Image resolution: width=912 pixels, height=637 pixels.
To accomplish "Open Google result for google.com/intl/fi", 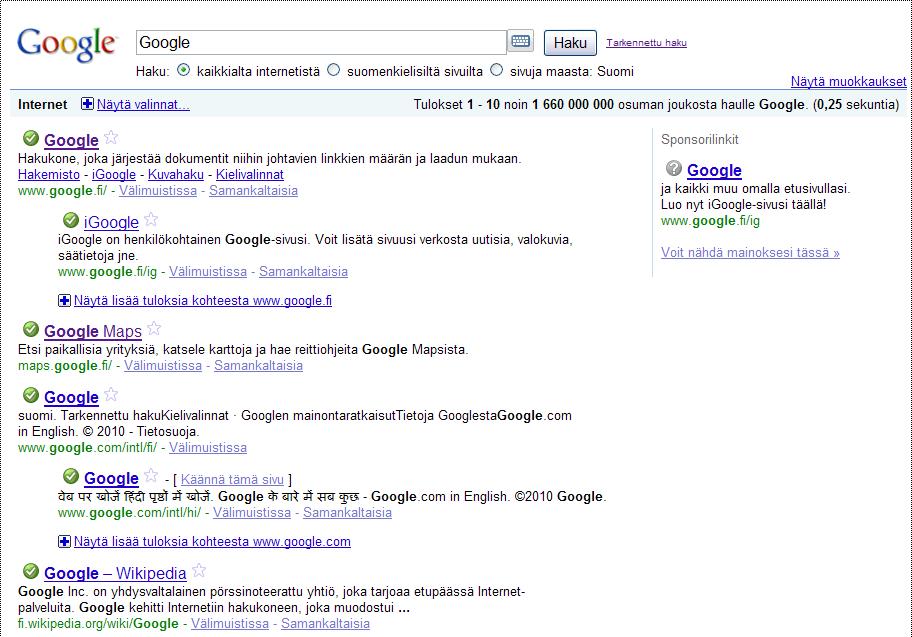I will tap(72, 397).
